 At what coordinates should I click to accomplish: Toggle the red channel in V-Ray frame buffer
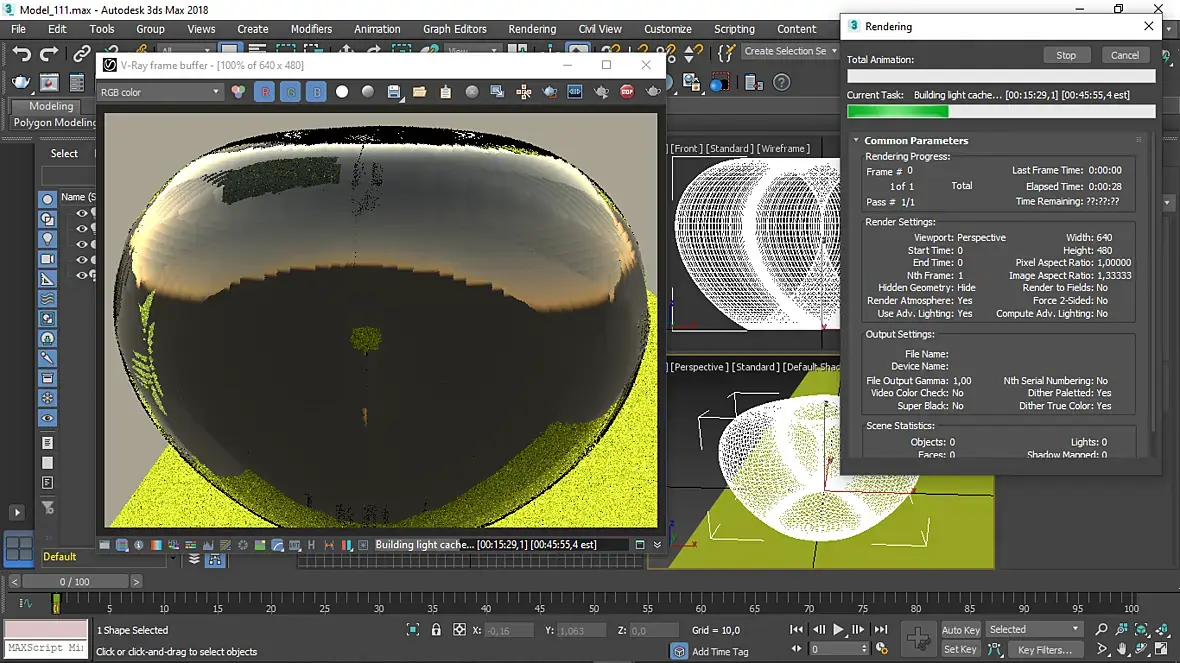[264, 92]
